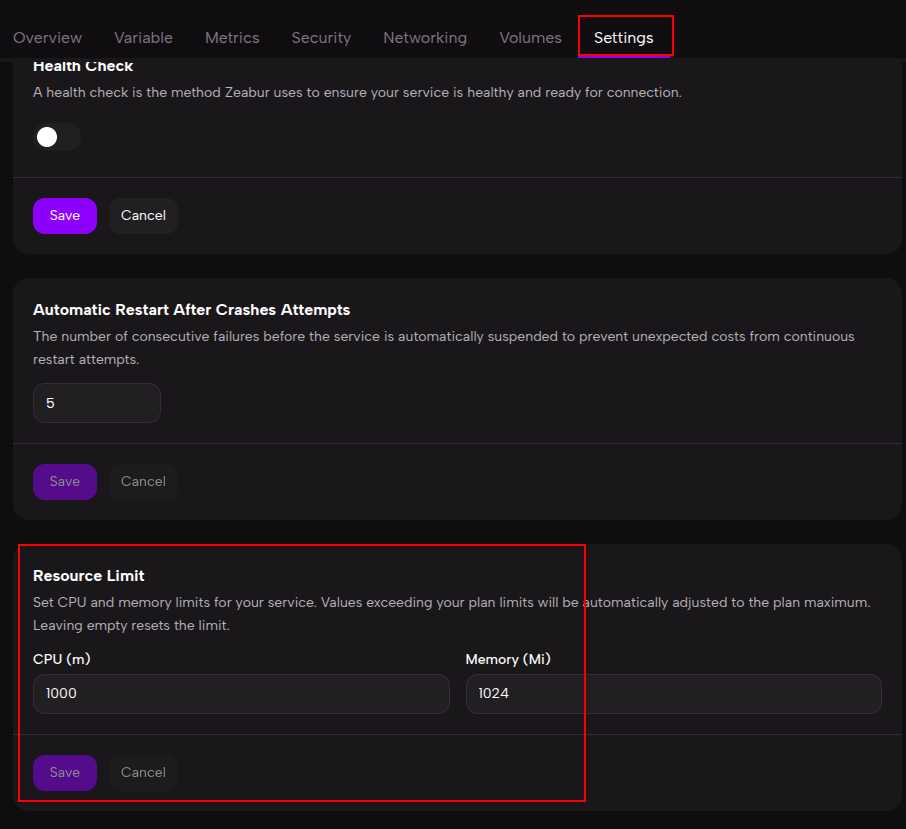Click the Memory (Mi) field label
Image resolution: width=906 pixels, height=829 pixels.
pos(508,660)
